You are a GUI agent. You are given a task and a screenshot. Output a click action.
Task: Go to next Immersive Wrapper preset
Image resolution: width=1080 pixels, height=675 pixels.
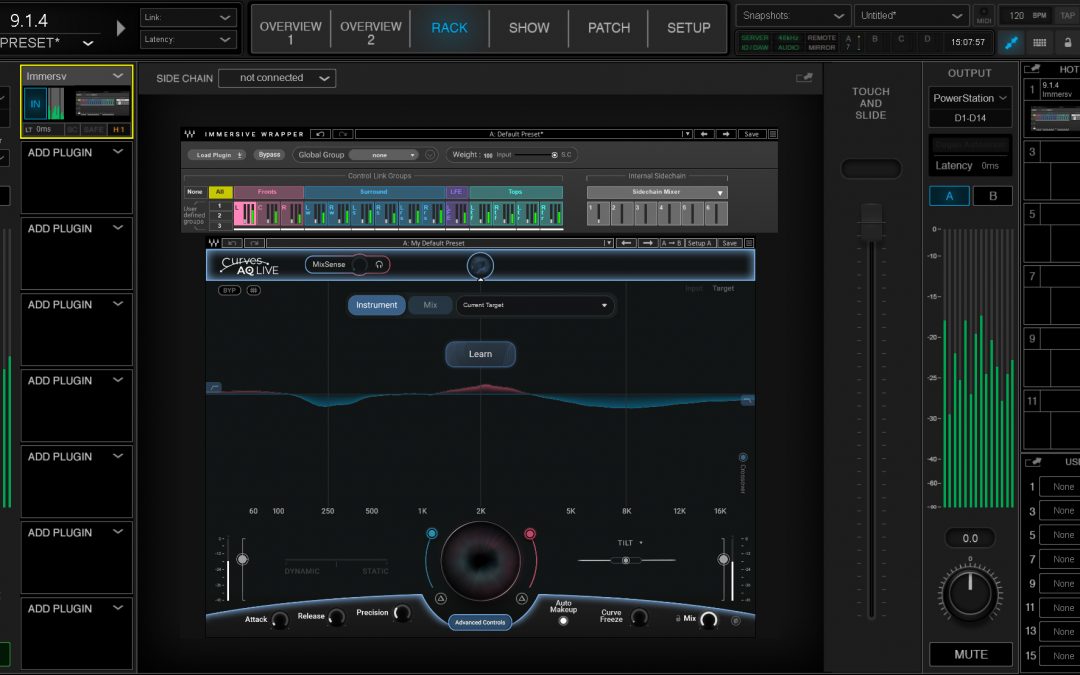click(x=726, y=134)
